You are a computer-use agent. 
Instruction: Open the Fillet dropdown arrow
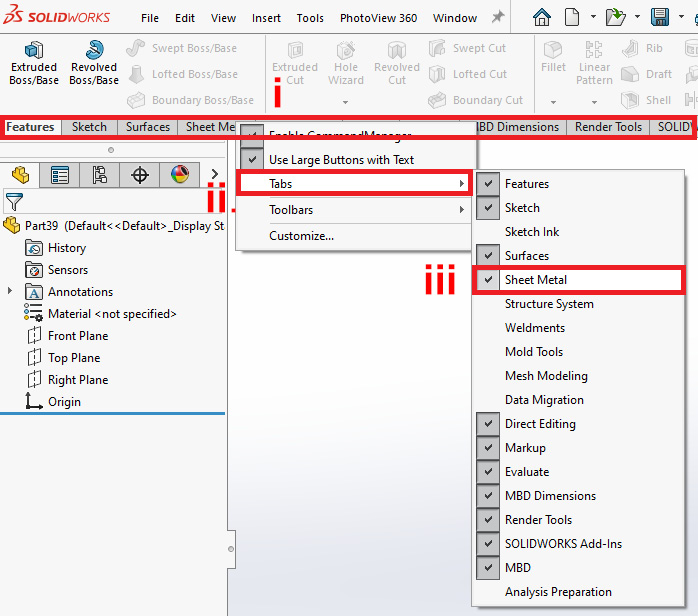click(x=553, y=102)
